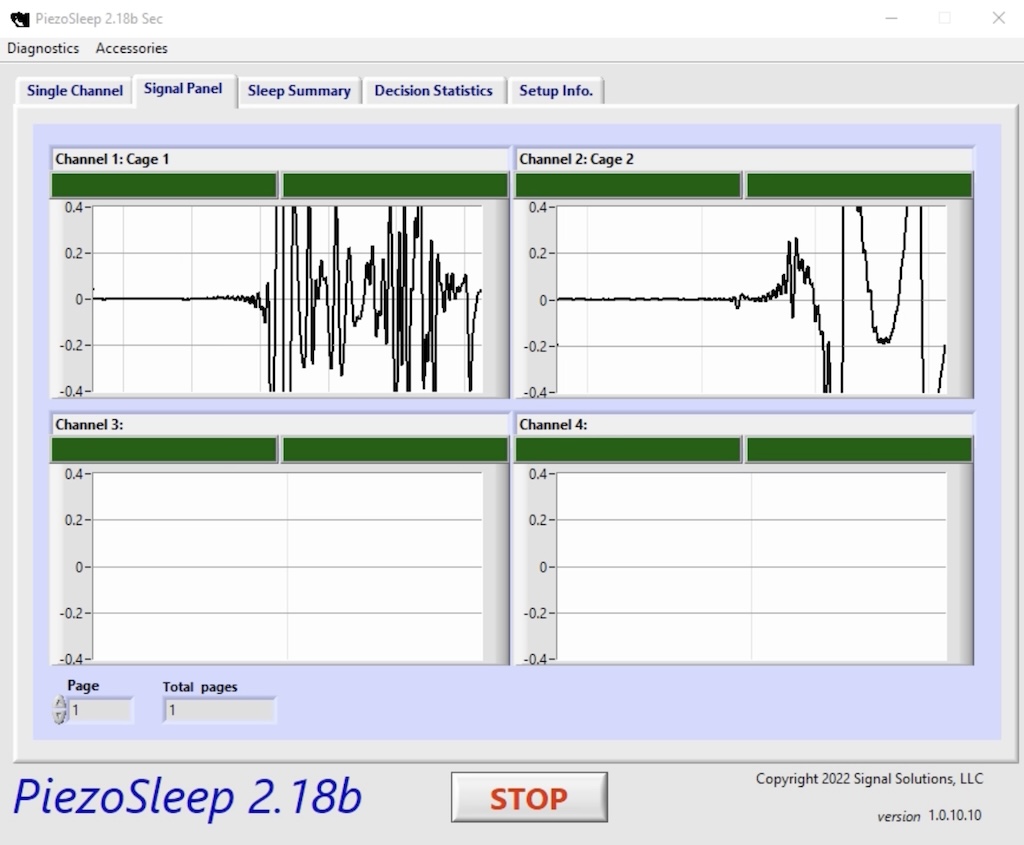Open the Diagnostics menu
This screenshot has height=845, width=1024.
(43, 48)
